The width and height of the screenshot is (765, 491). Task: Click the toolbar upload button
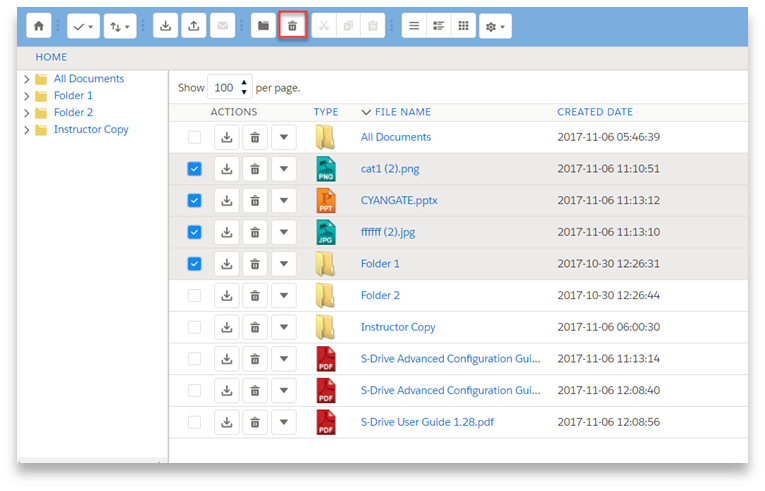[193, 26]
